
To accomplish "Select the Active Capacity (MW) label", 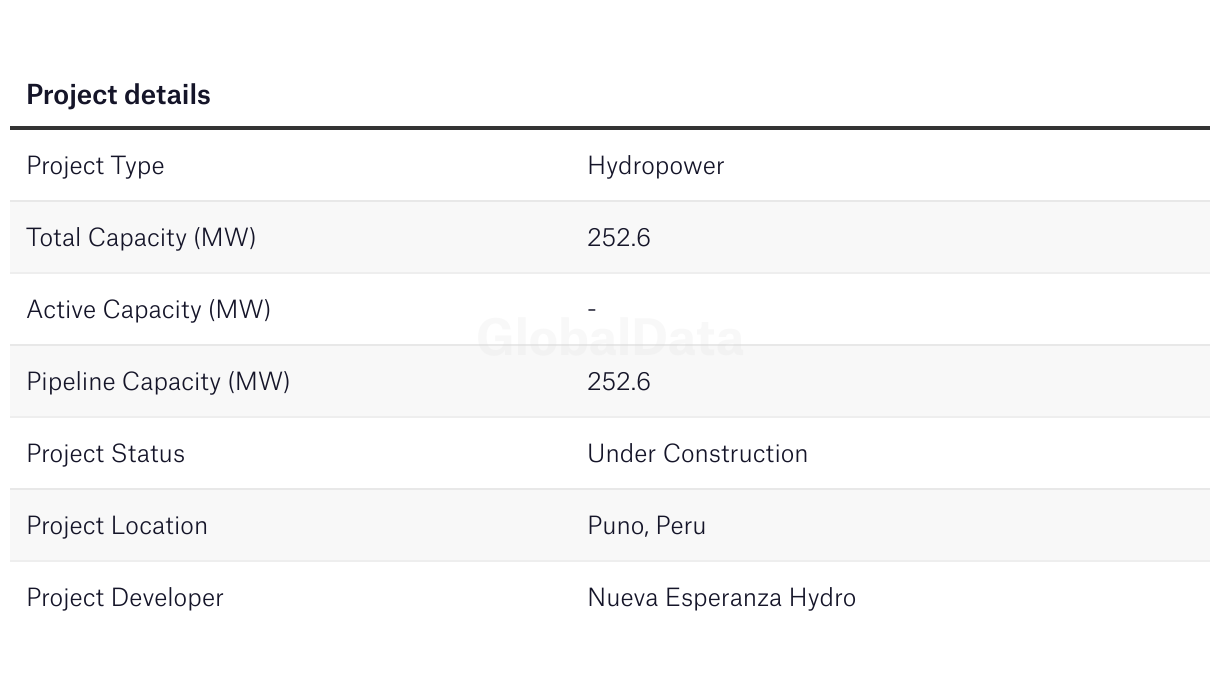I will click(149, 310).
